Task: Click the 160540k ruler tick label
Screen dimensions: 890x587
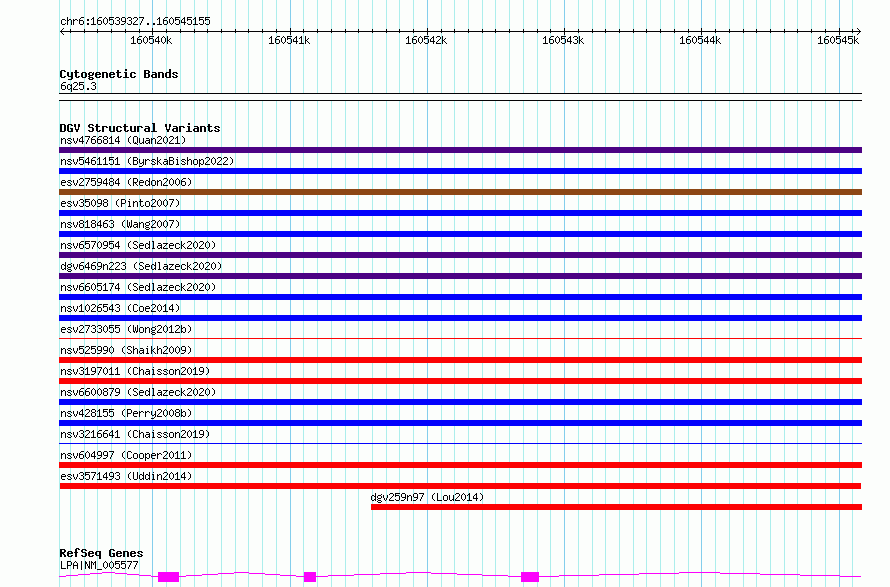Action: tap(151, 40)
